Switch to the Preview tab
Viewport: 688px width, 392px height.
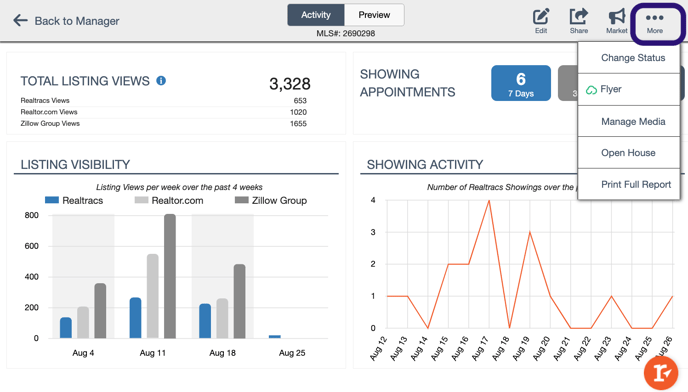tap(374, 15)
